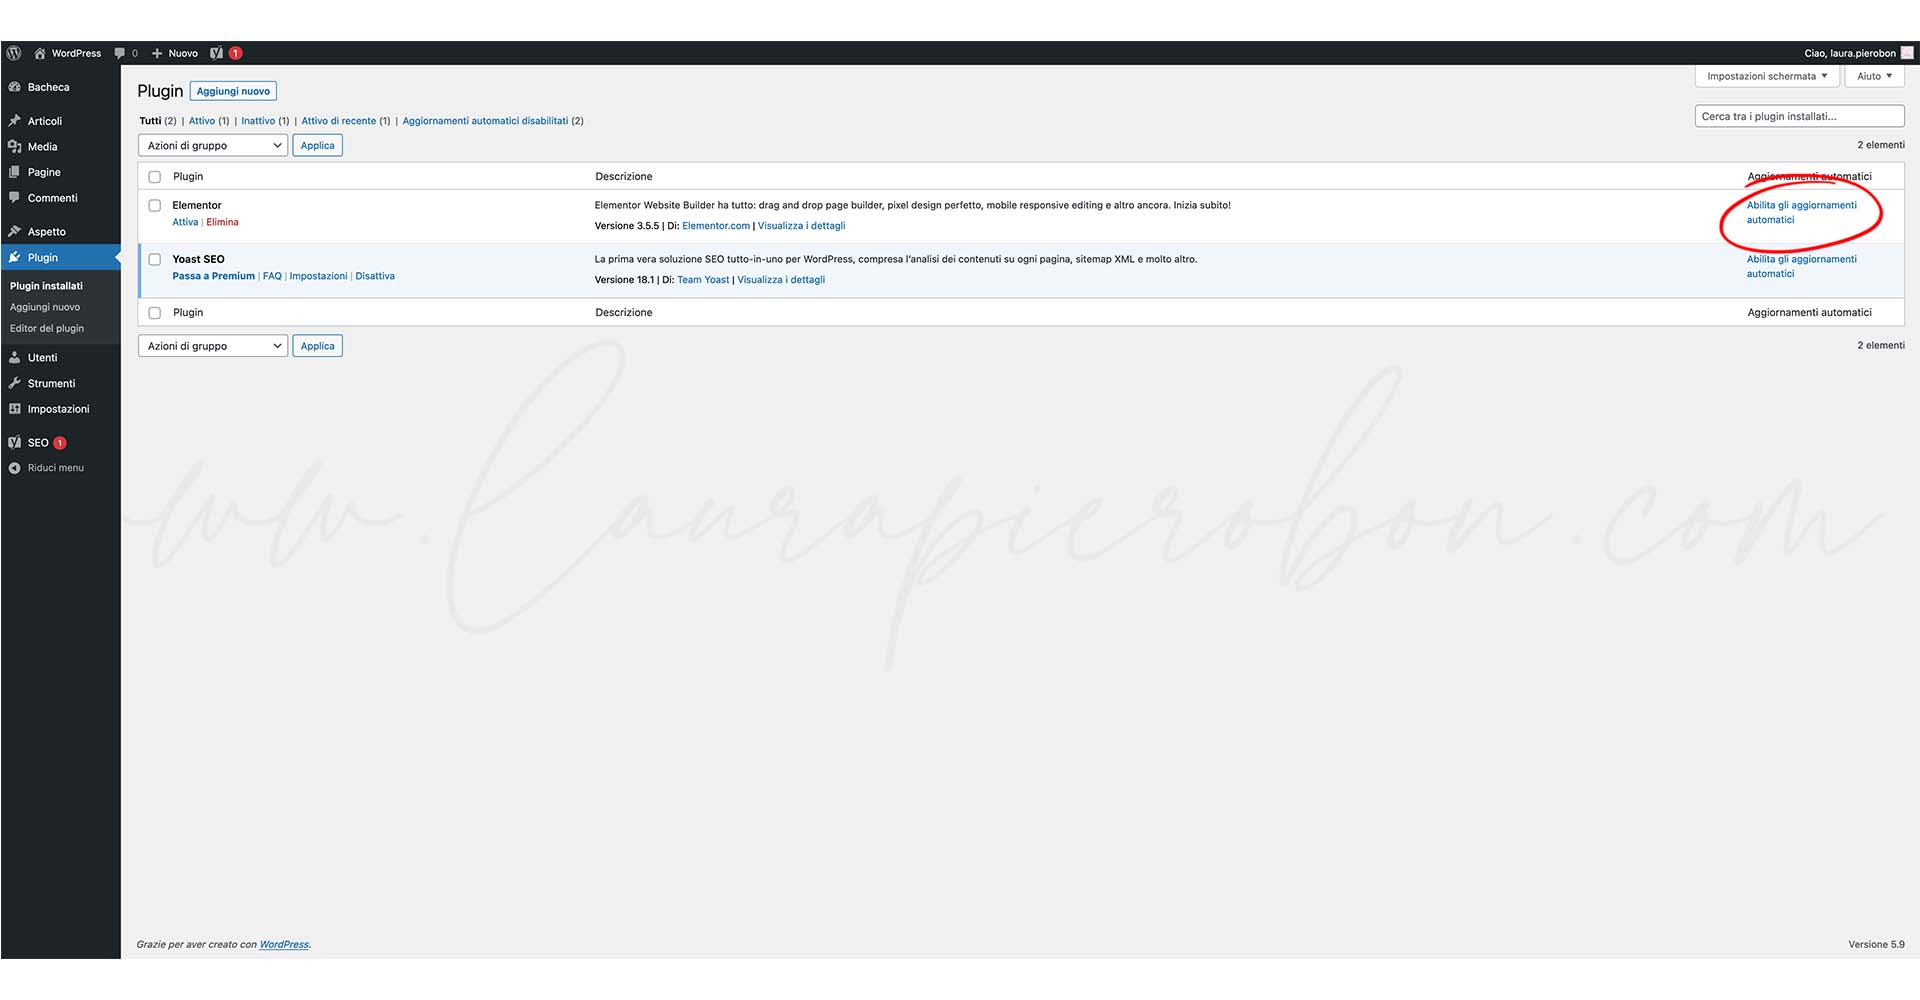Expand Impostazioni schermata panel
Image resolution: width=1920 pixels, height=1000 pixels.
[1767, 76]
